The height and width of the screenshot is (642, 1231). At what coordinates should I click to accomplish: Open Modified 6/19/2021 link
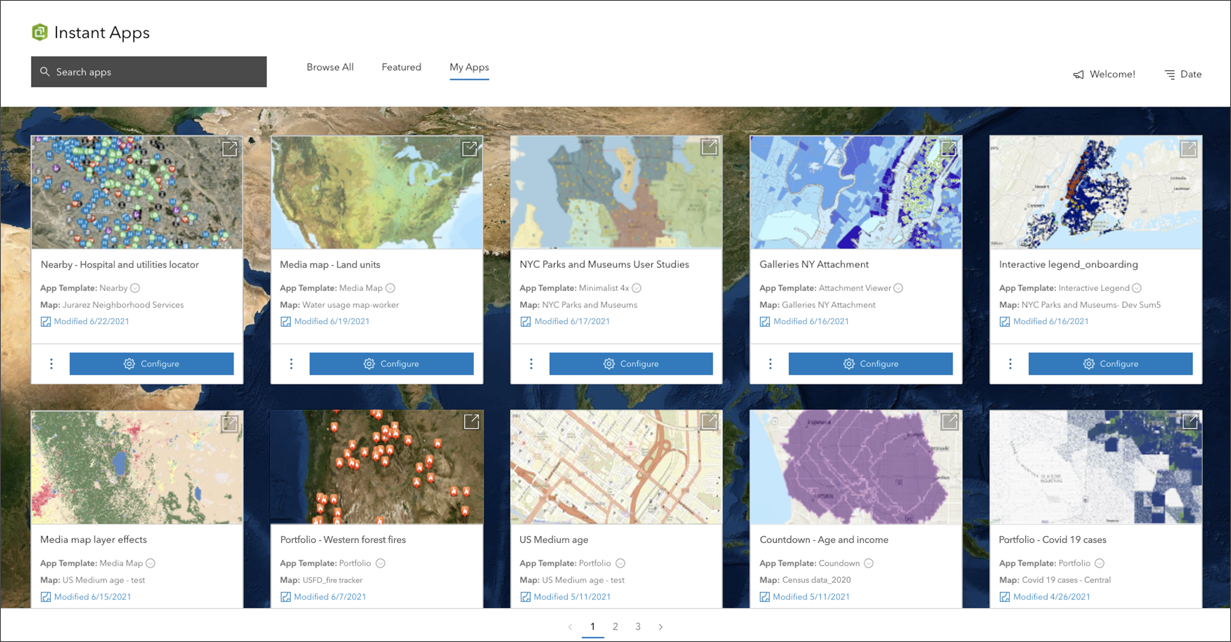point(324,322)
